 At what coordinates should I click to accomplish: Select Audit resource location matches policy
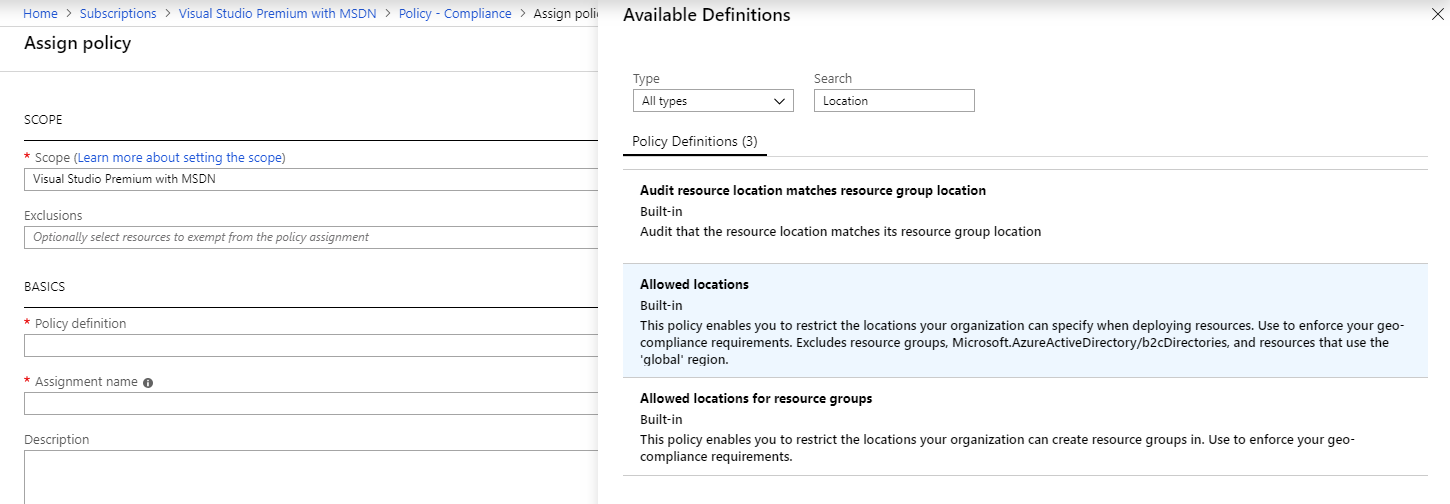812,191
